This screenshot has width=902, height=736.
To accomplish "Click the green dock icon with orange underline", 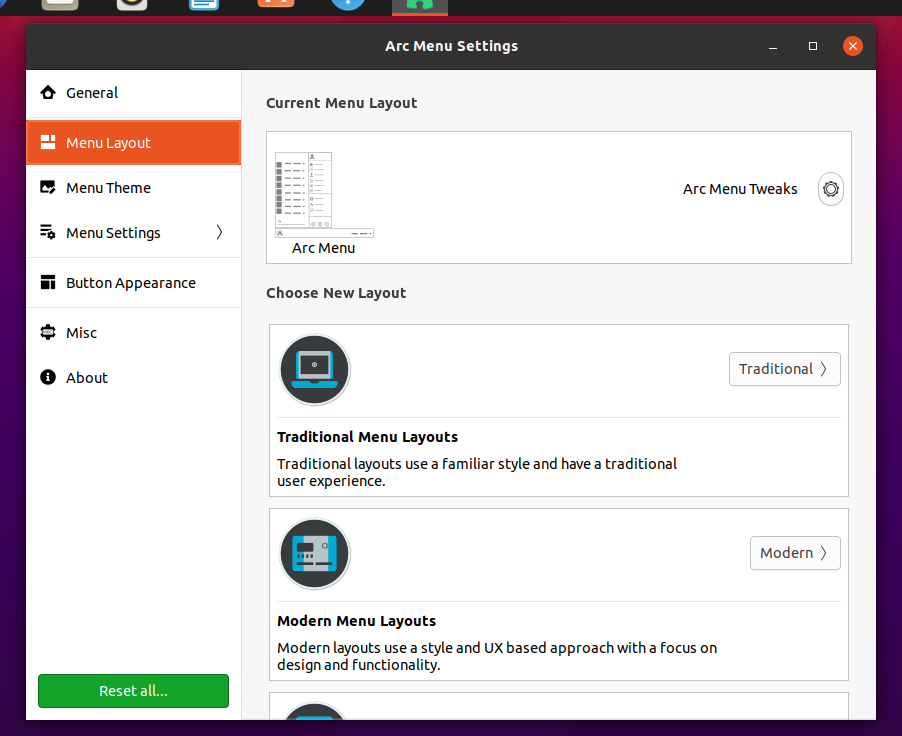I will point(420,6).
